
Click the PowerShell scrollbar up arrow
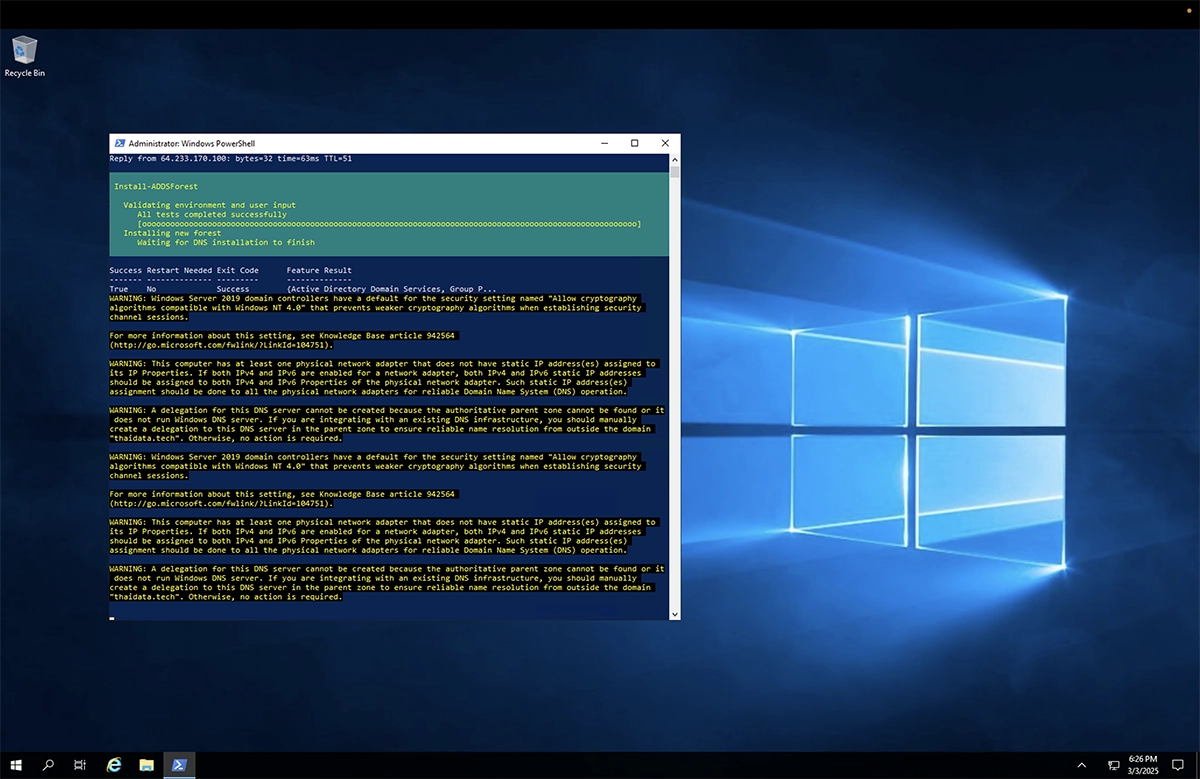pyautogui.click(x=675, y=159)
